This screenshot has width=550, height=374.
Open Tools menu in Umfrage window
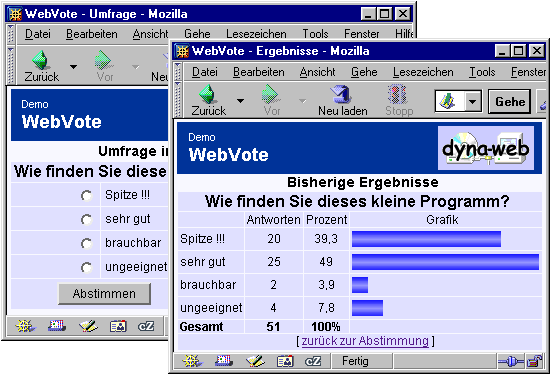(315, 34)
